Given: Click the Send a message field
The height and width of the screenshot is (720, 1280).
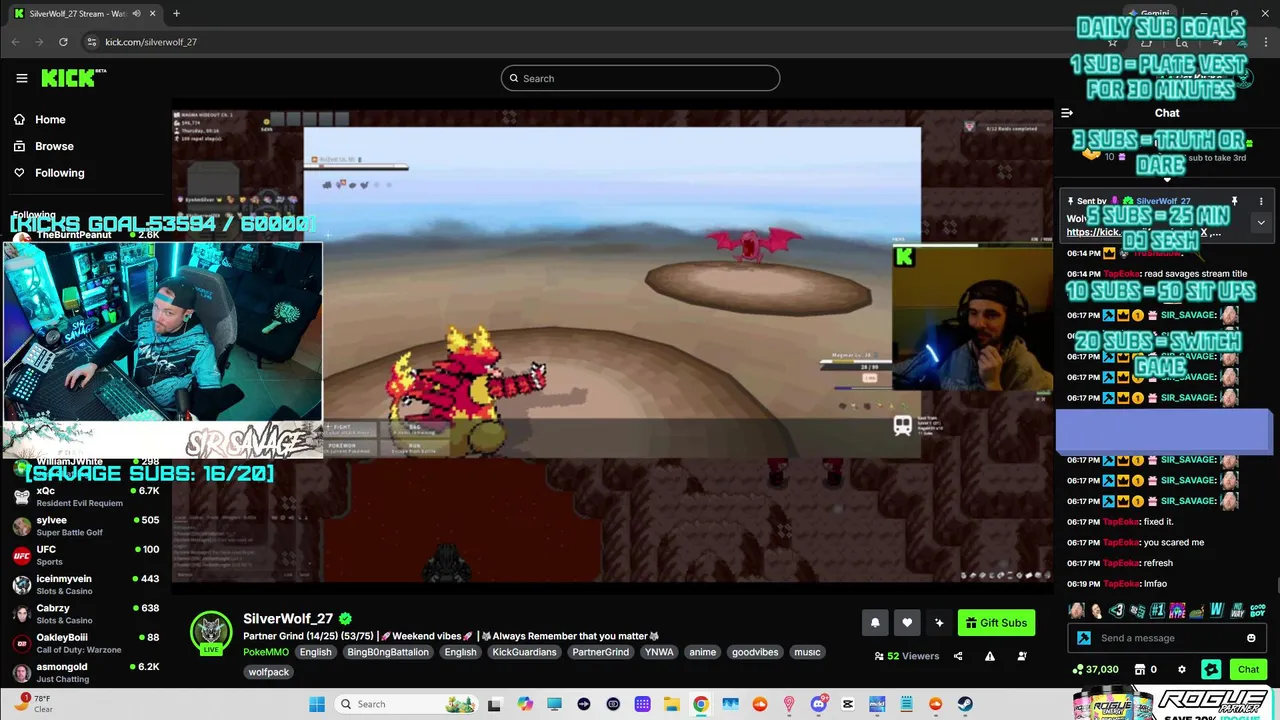Looking at the screenshot, I should (1167, 638).
